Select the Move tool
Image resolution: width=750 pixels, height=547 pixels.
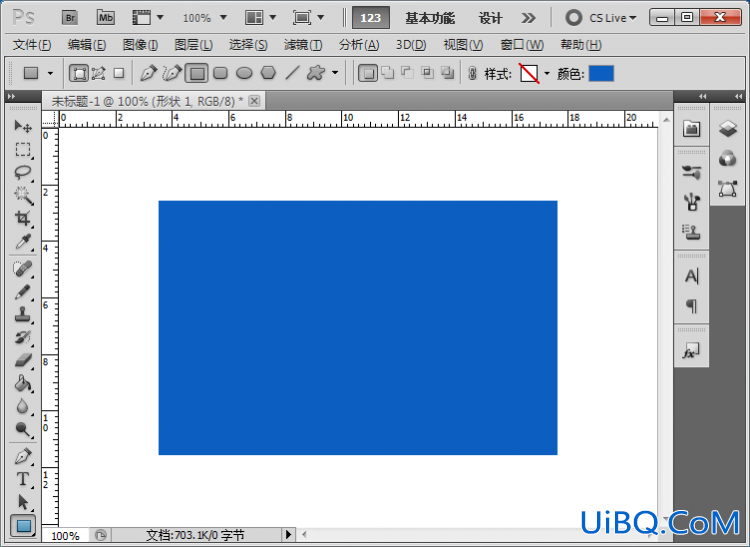coord(22,126)
